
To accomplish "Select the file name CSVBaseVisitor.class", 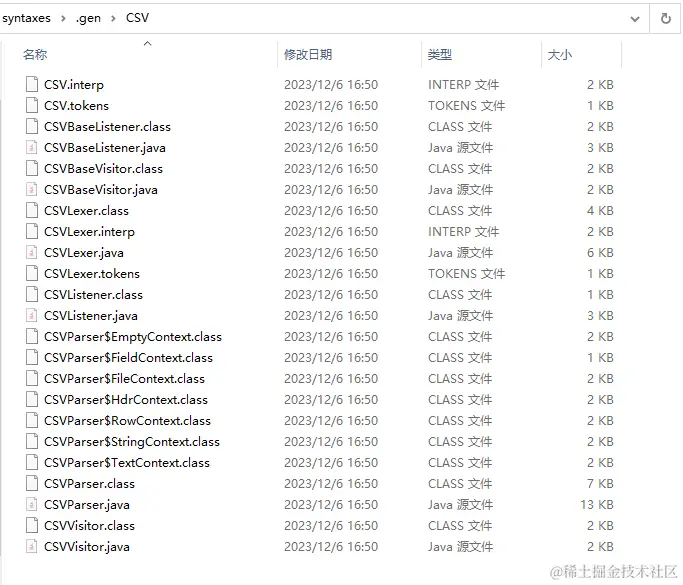I will [x=103, y=169].
